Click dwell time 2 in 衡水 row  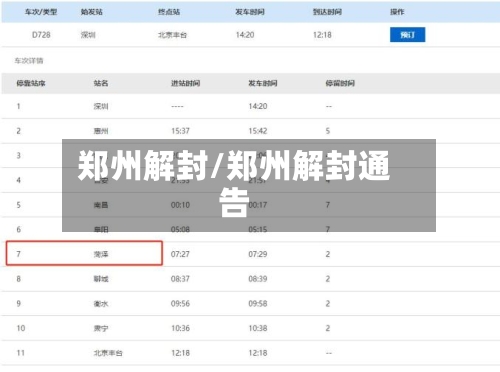(328, 304)
